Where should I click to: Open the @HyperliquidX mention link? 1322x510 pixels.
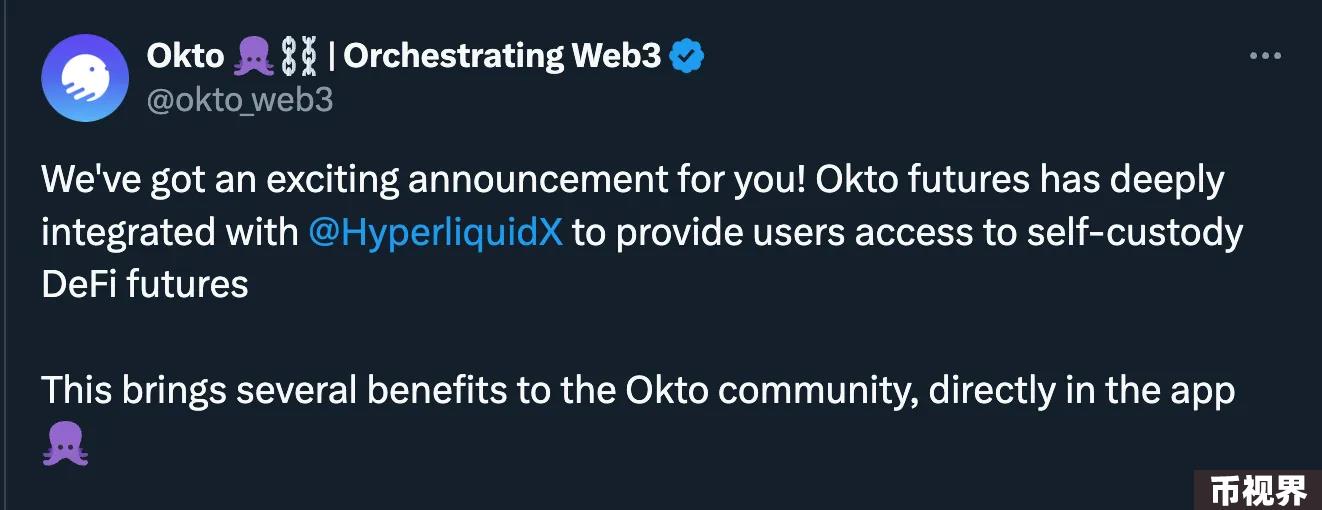click(435, 232)
